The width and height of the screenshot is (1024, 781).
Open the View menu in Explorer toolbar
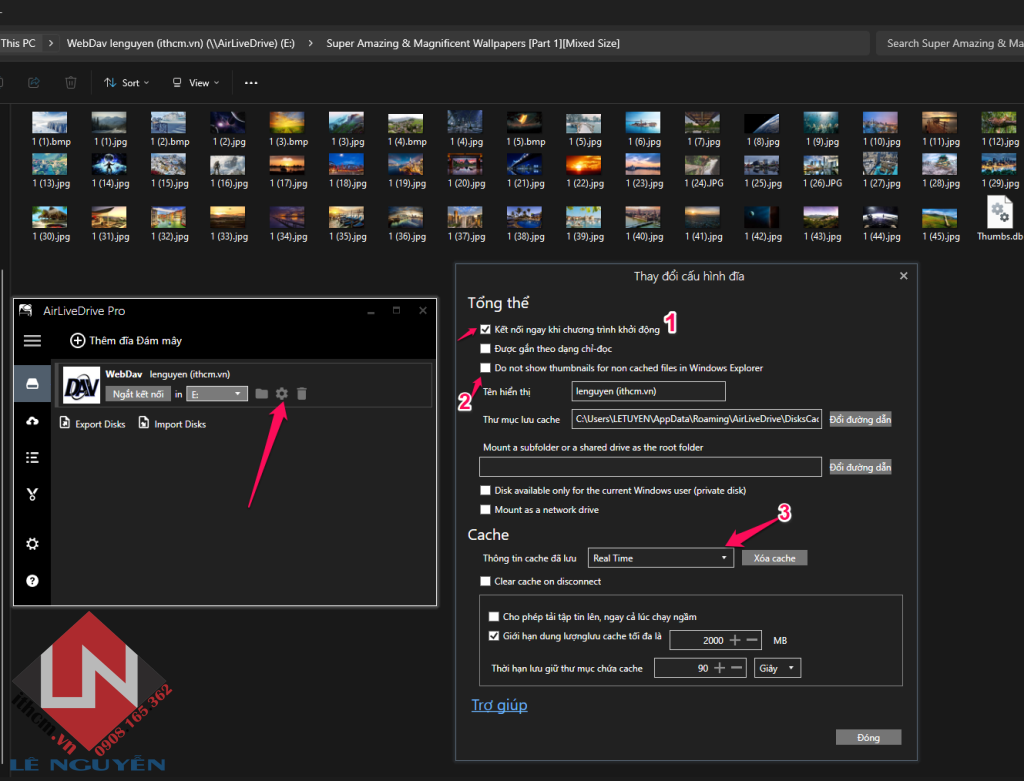197,83
